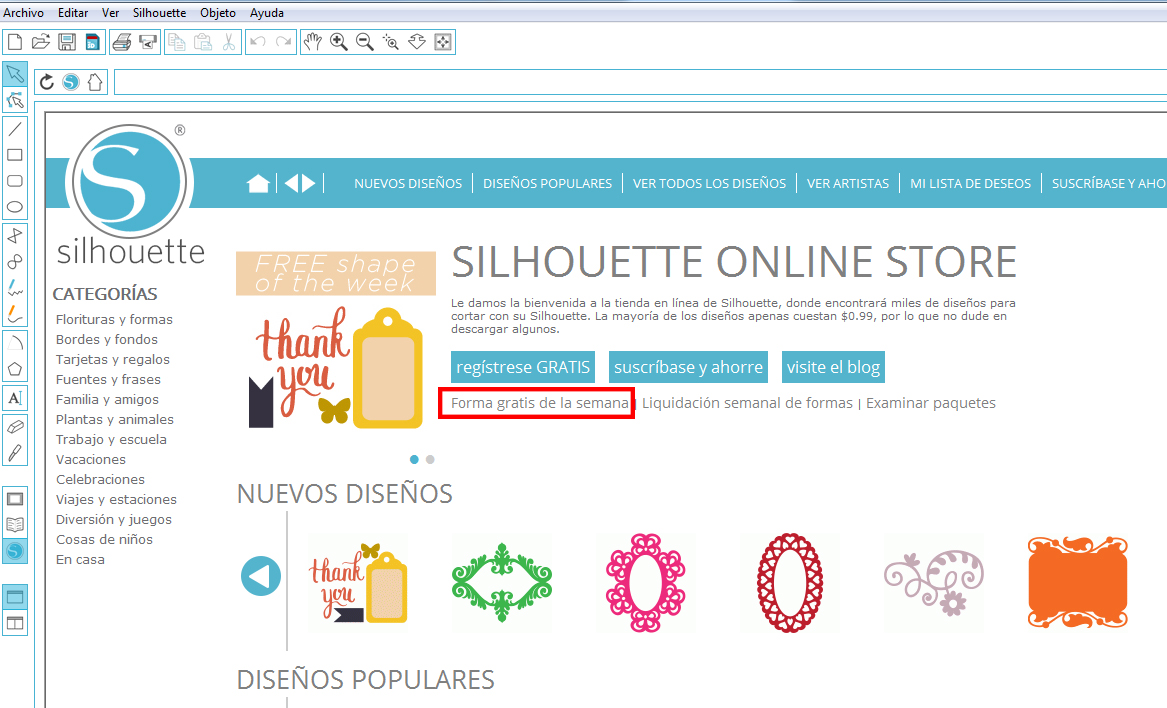Click the blue previous-arrow in Nuevos Diseños
The height and width of the screenshot is (708, 1167).
click(x=261, y=576)
